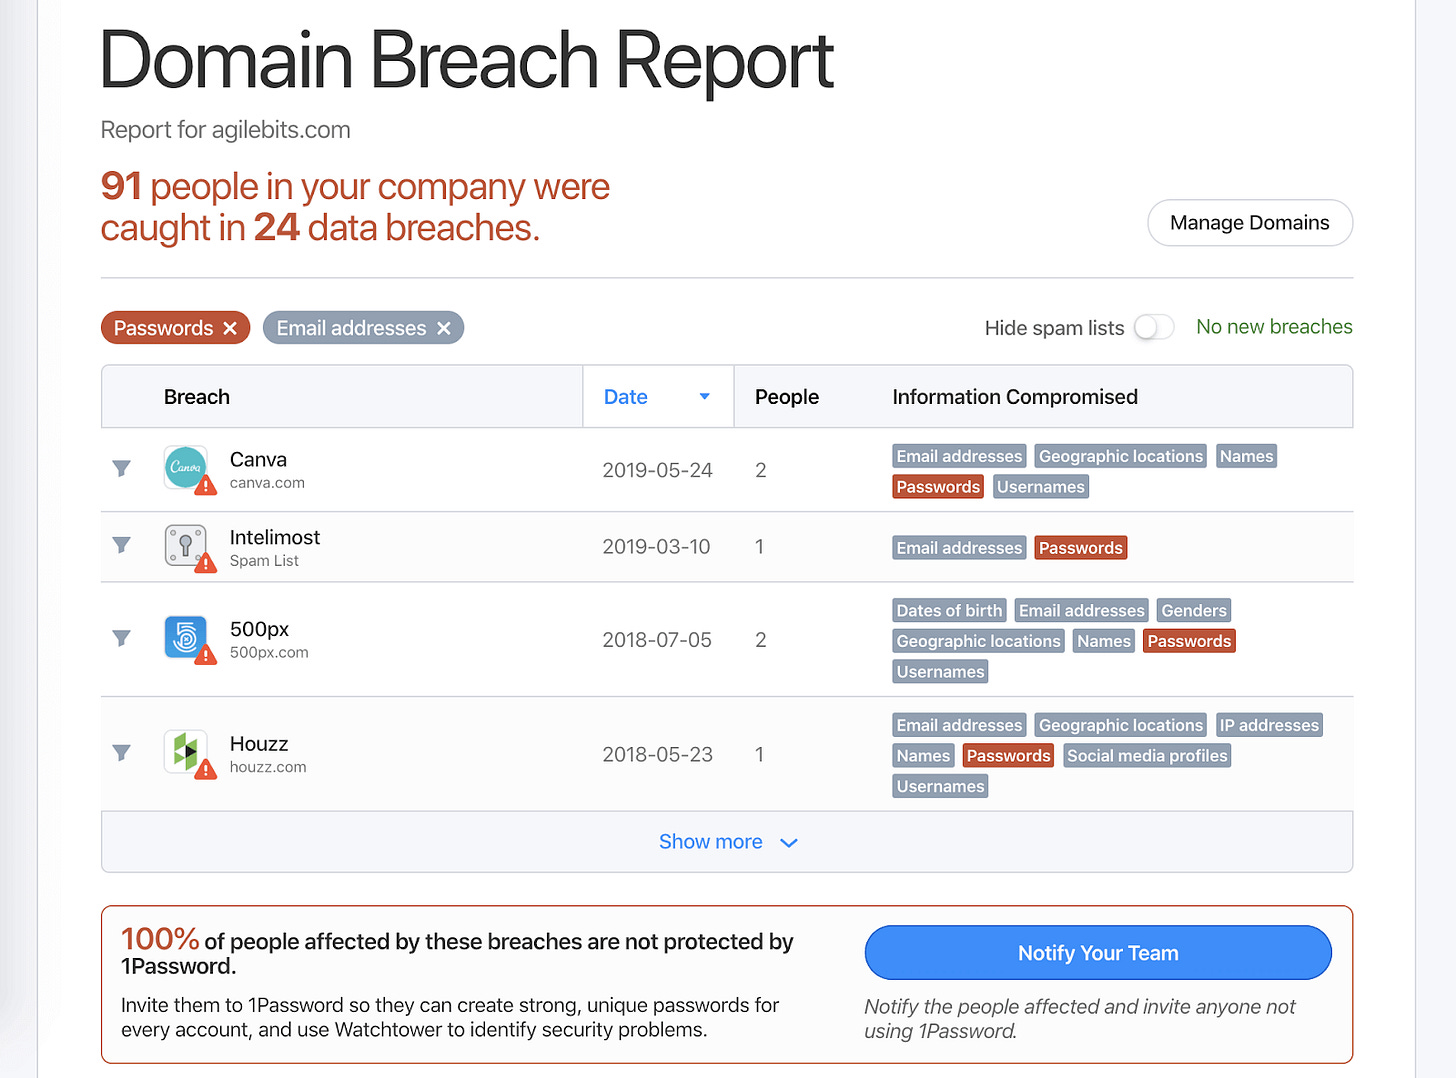The image size is (1456, 1078).
Task: Click the Notify Your Team button
Action: [x=1097, y=952]
